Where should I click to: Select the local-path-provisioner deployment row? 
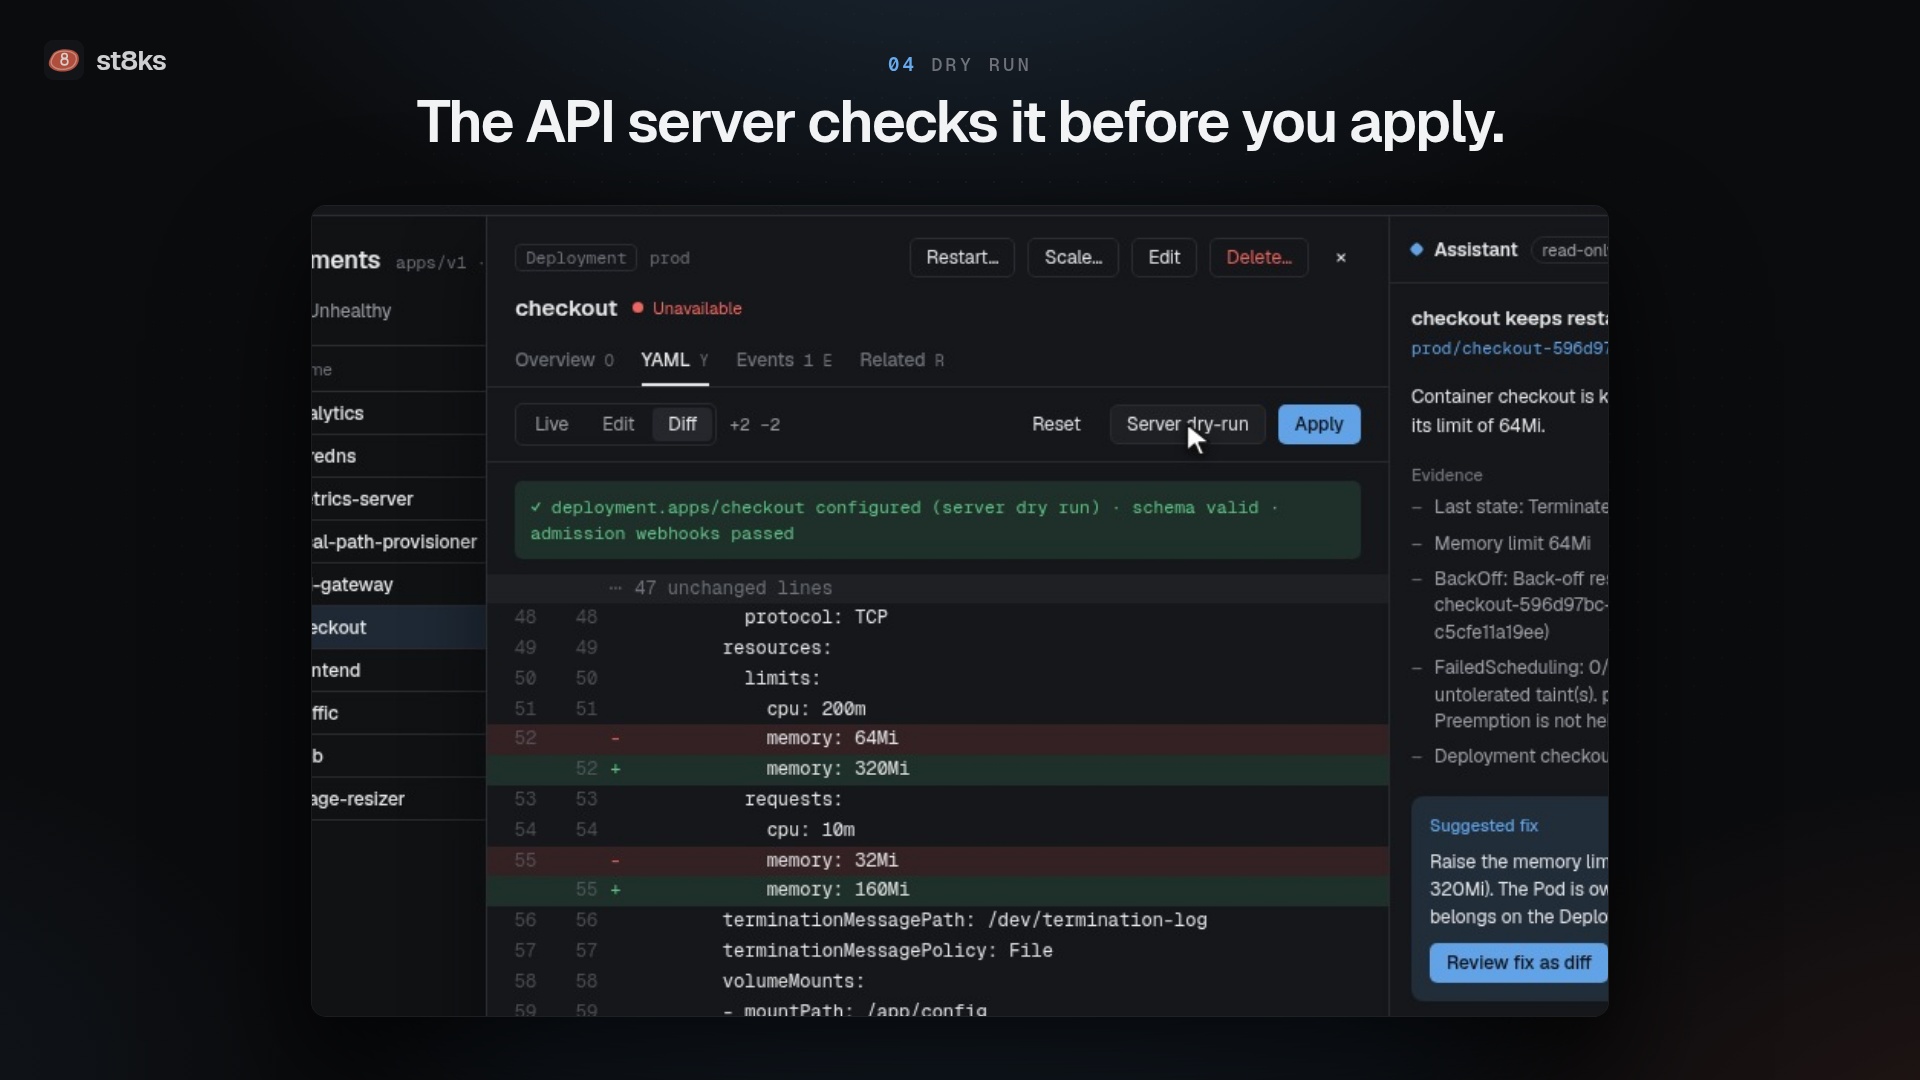(398, 542)
